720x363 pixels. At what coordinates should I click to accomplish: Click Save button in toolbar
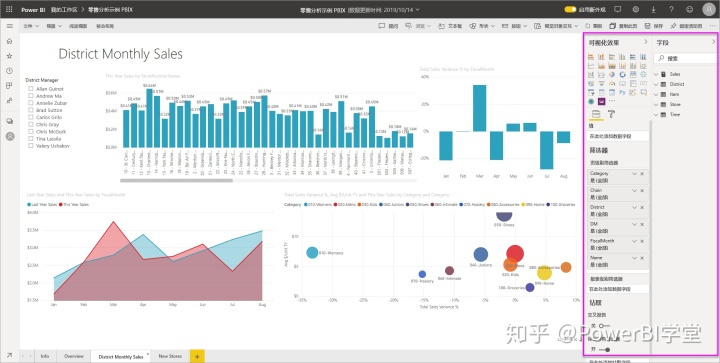coord(654,26)
